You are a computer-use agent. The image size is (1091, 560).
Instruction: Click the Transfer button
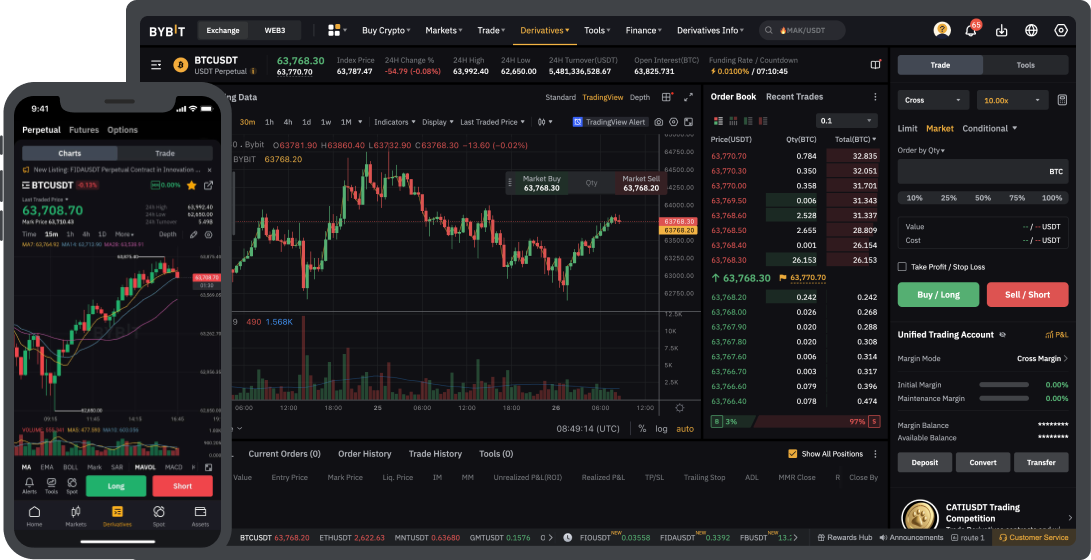pyautogui.click(x=1041, y=462)
